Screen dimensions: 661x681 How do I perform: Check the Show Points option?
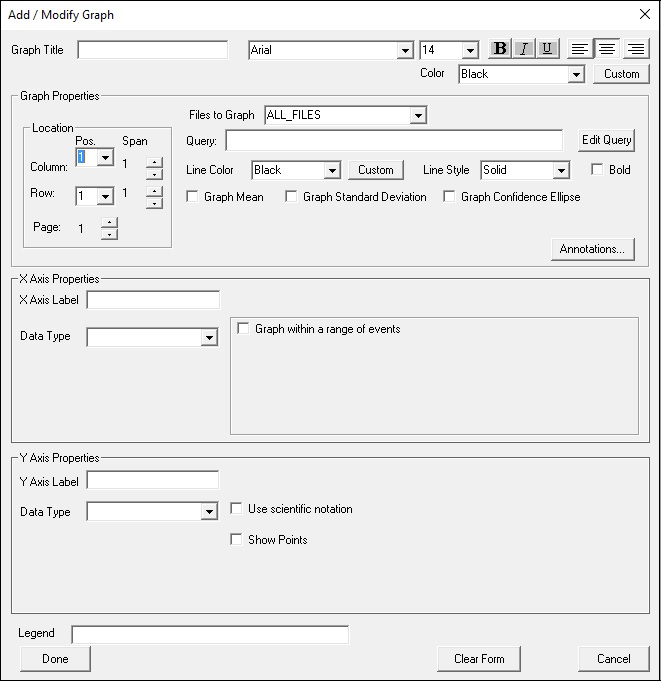click(236, 539)
